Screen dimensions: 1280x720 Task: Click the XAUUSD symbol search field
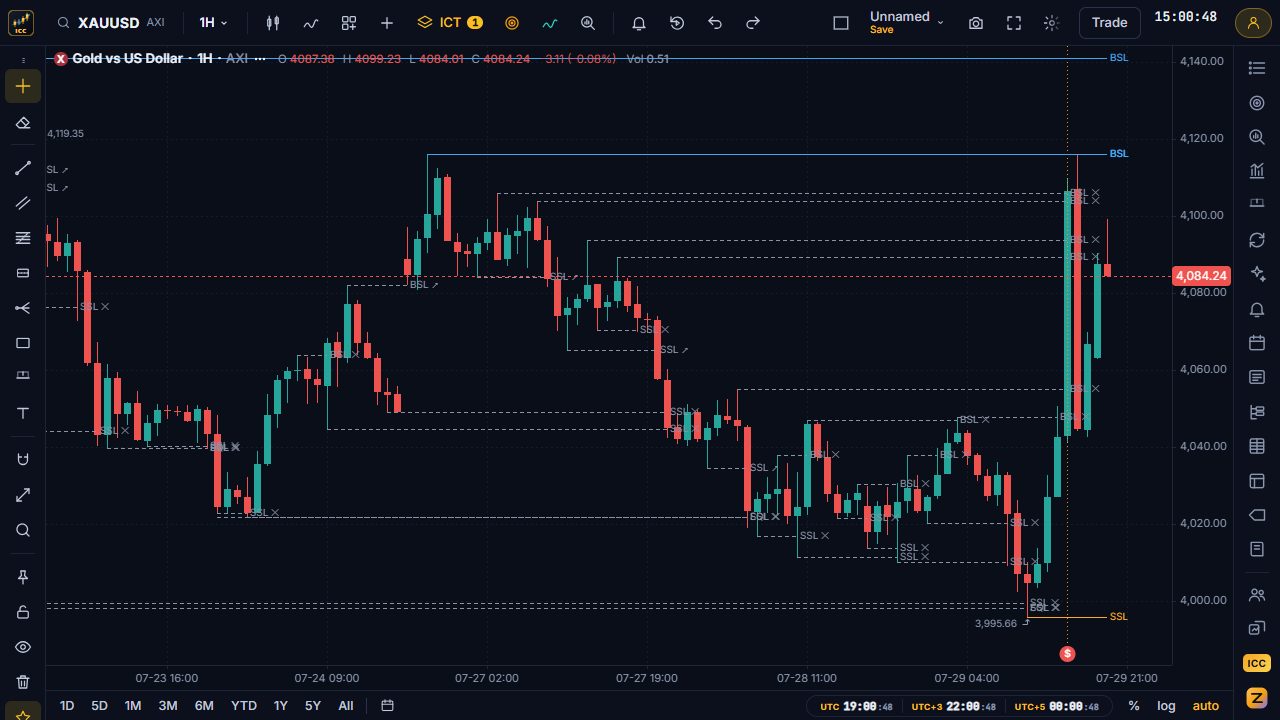click(x=110, y=22)
